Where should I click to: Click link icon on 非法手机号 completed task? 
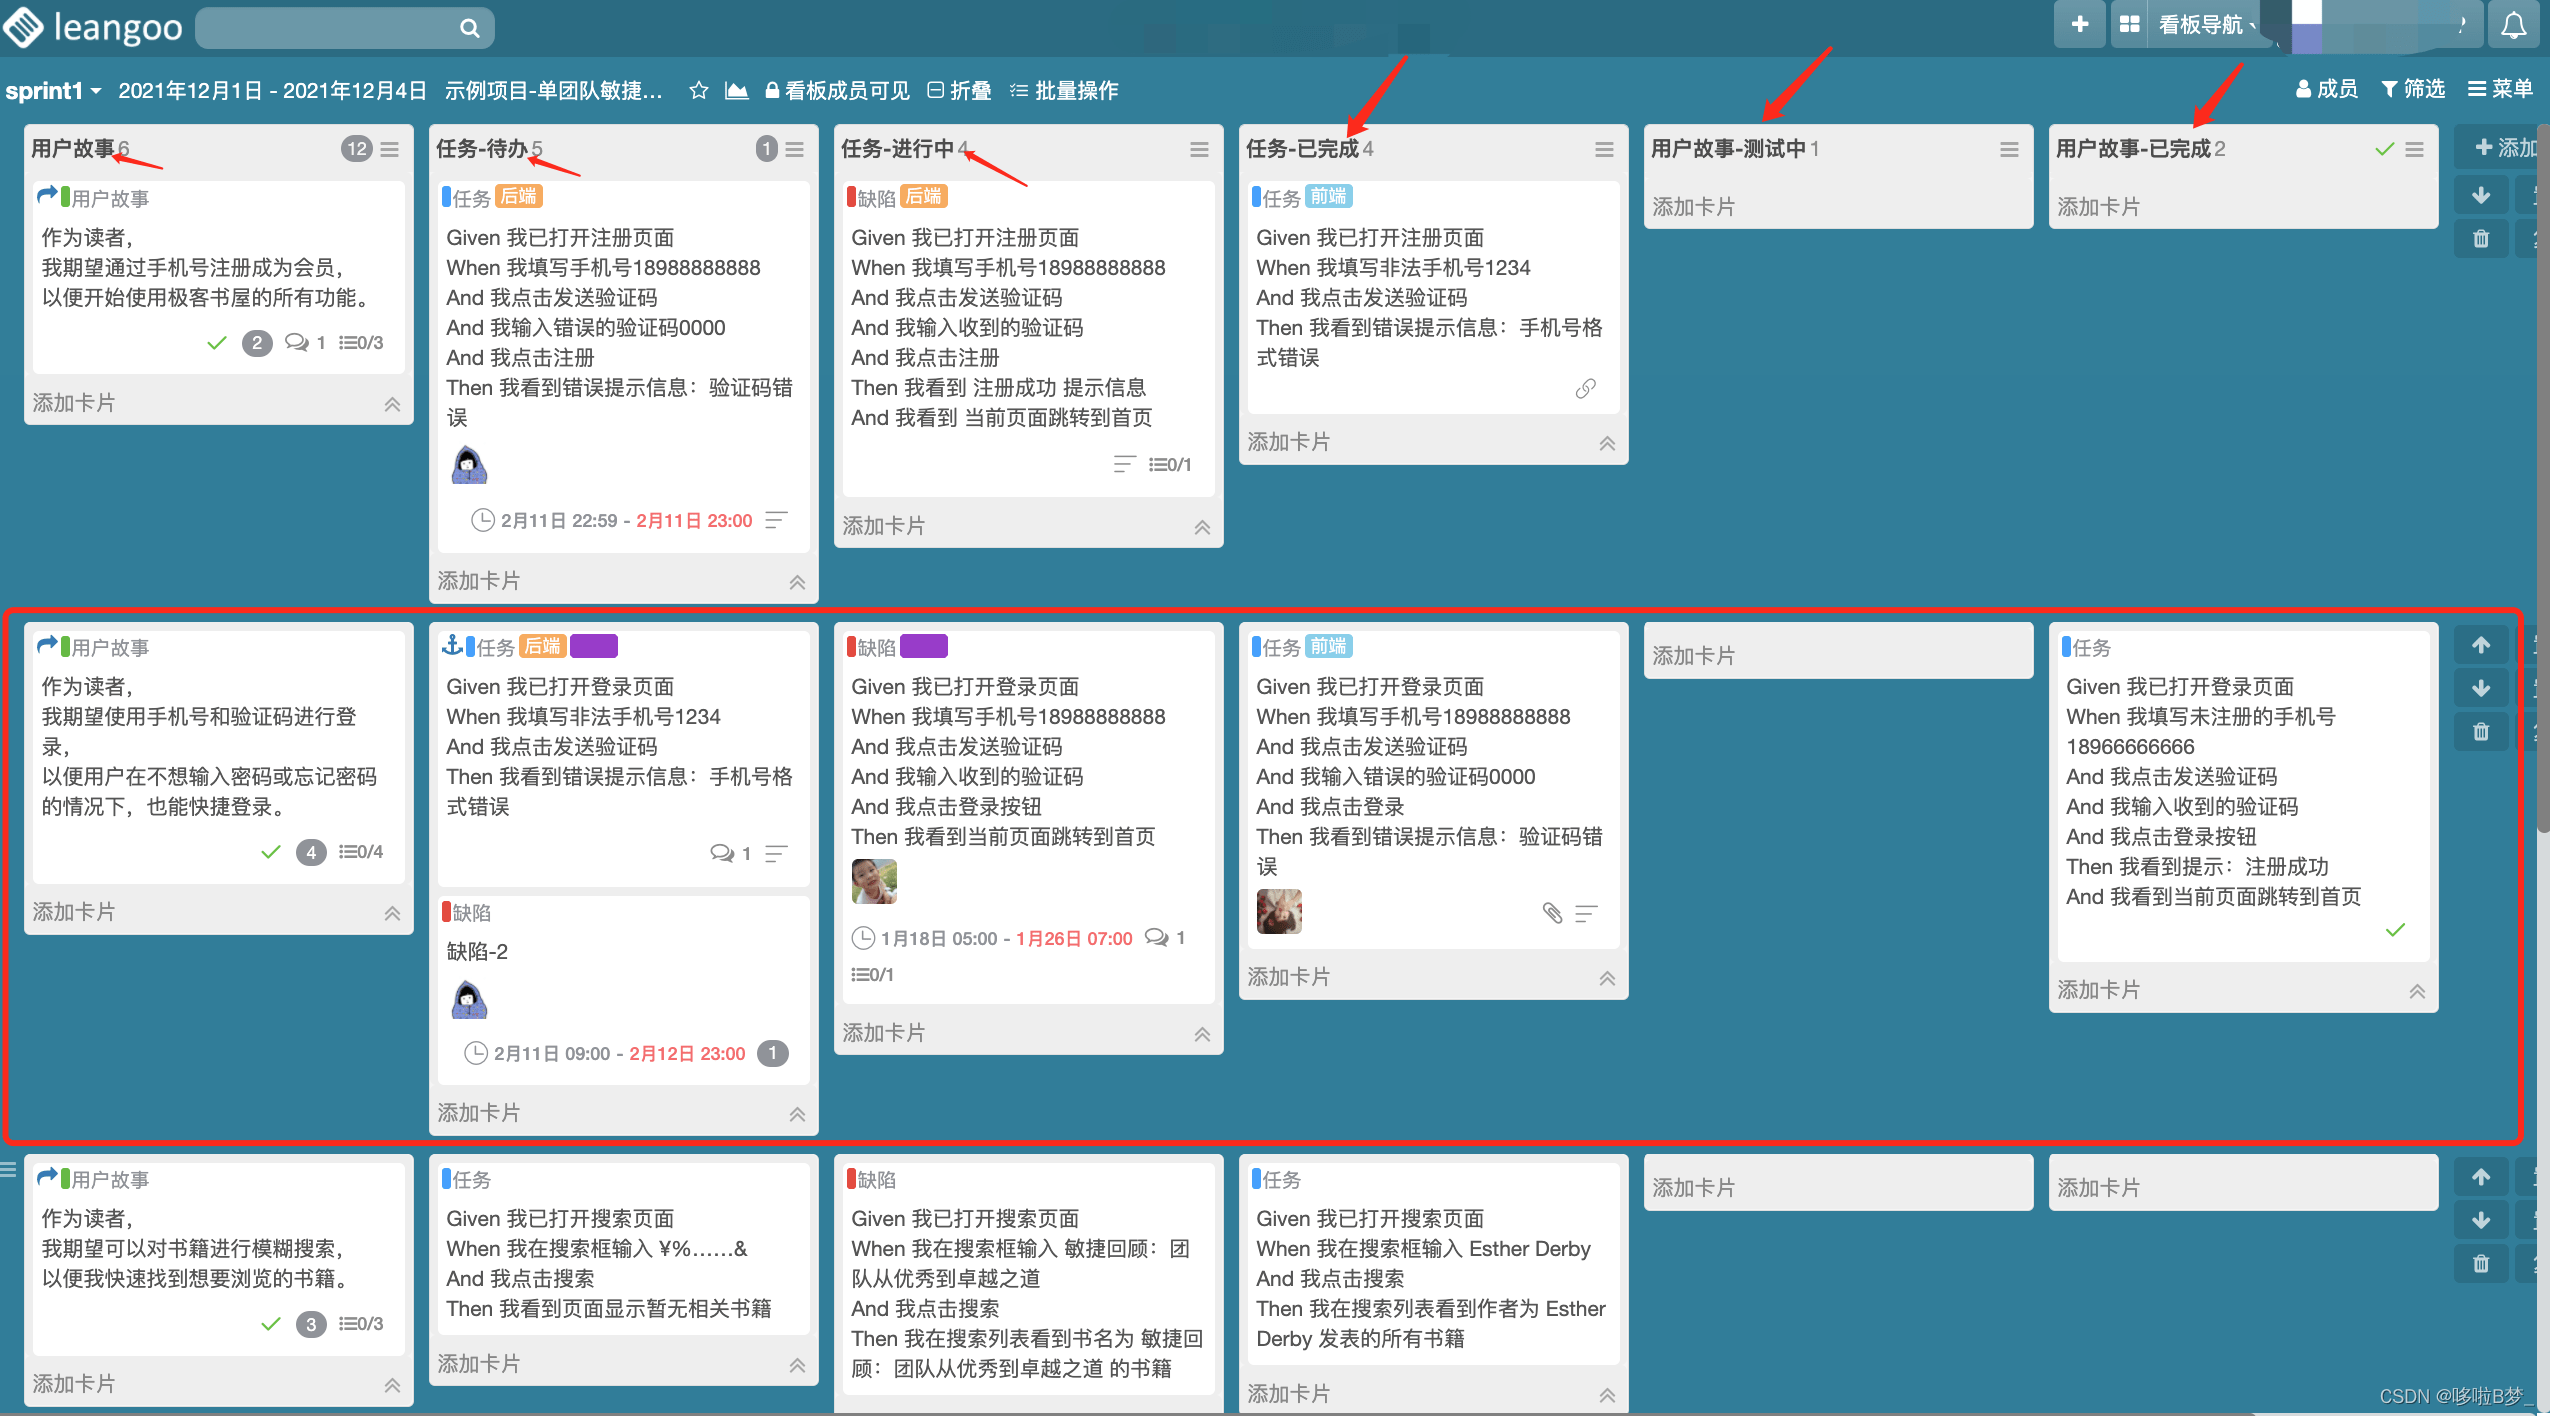(1585, 389)
